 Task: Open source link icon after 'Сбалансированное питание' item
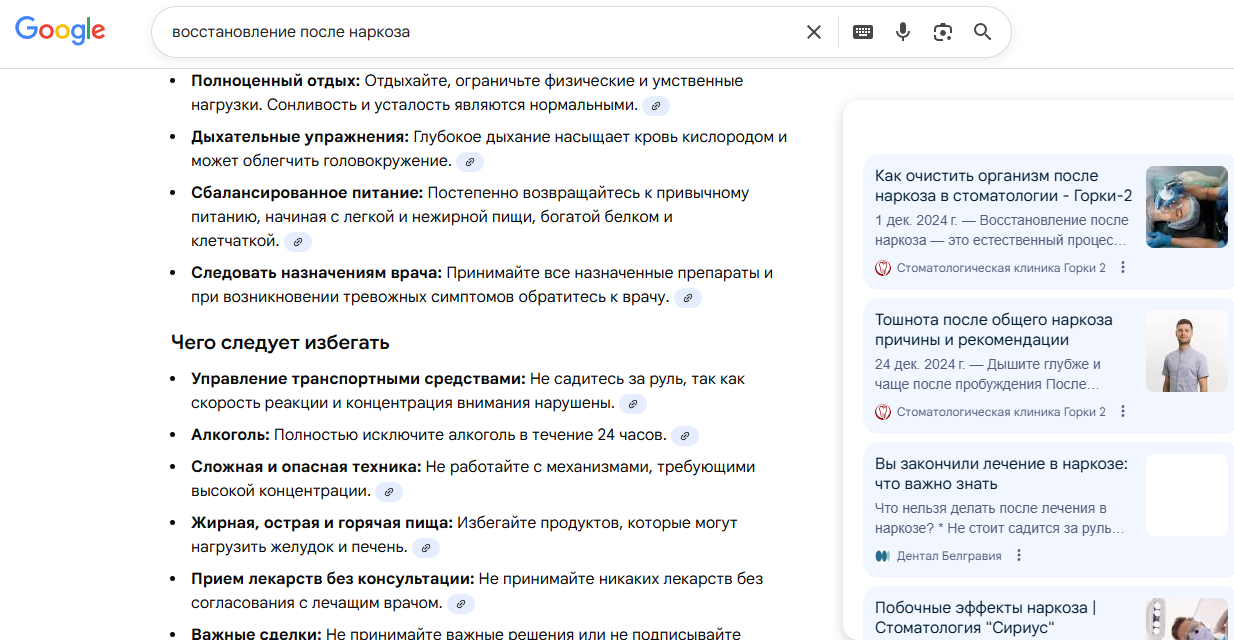point(298,241)
